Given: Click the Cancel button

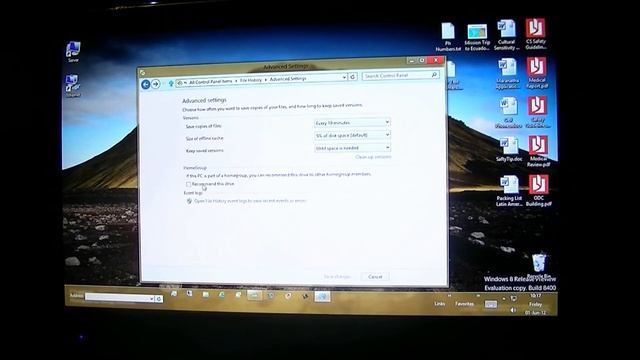Looking at the screenshot, I should click(x=375, y=277).
